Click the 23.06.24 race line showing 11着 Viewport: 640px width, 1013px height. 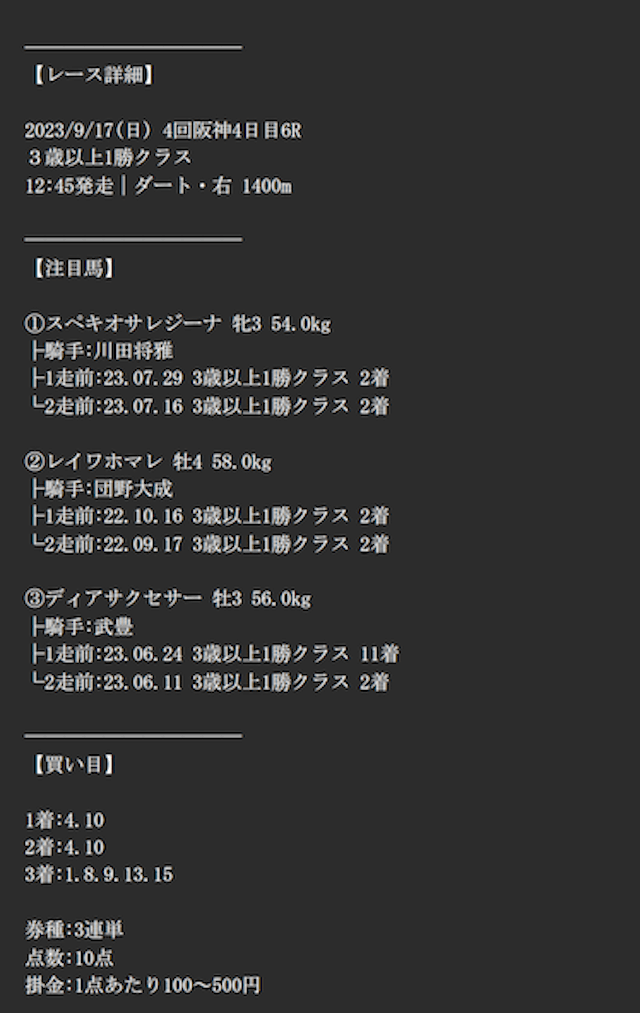click(x=214, y=654)
